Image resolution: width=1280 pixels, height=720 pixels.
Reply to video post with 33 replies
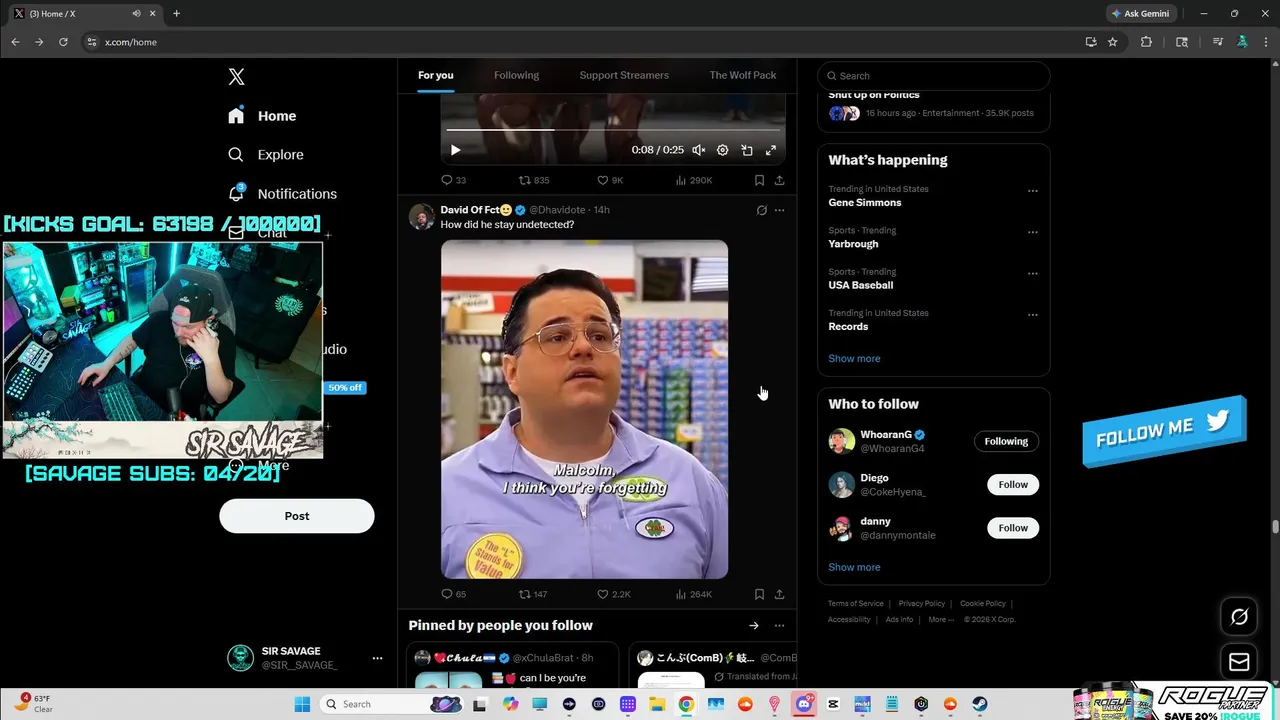tap(453, 180)
